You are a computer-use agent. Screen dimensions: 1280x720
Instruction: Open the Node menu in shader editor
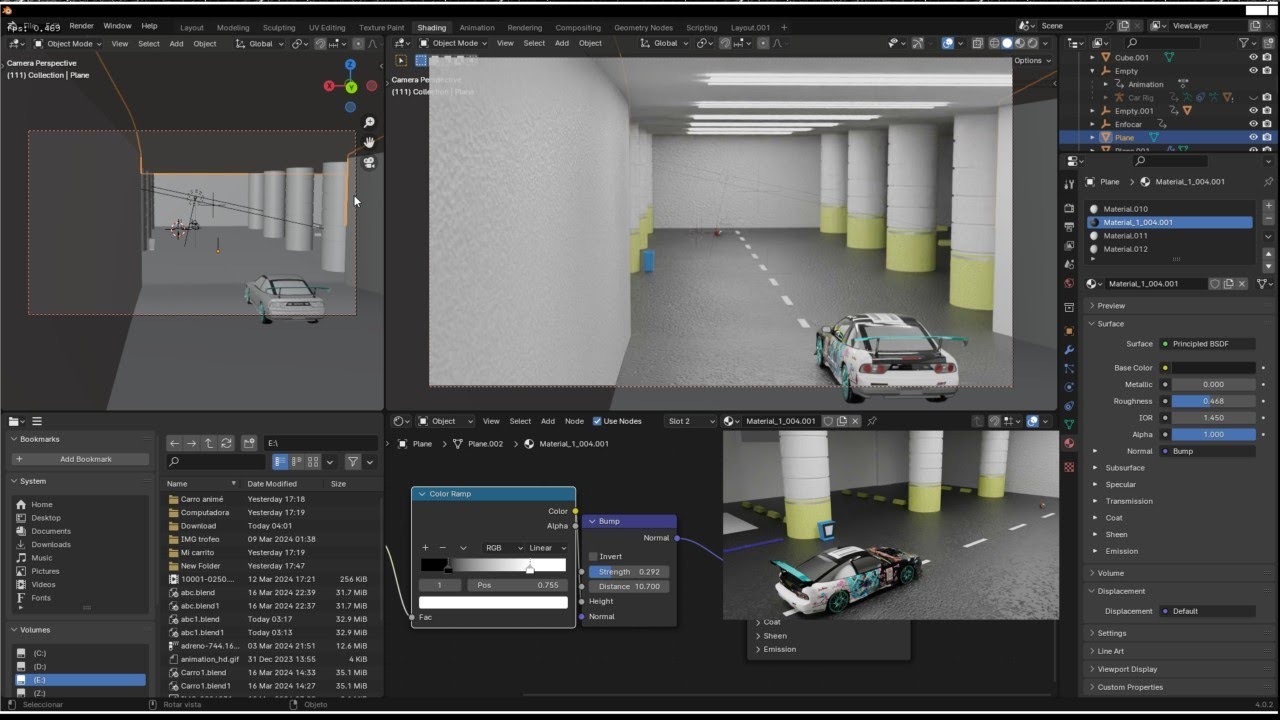coord(574,421)
